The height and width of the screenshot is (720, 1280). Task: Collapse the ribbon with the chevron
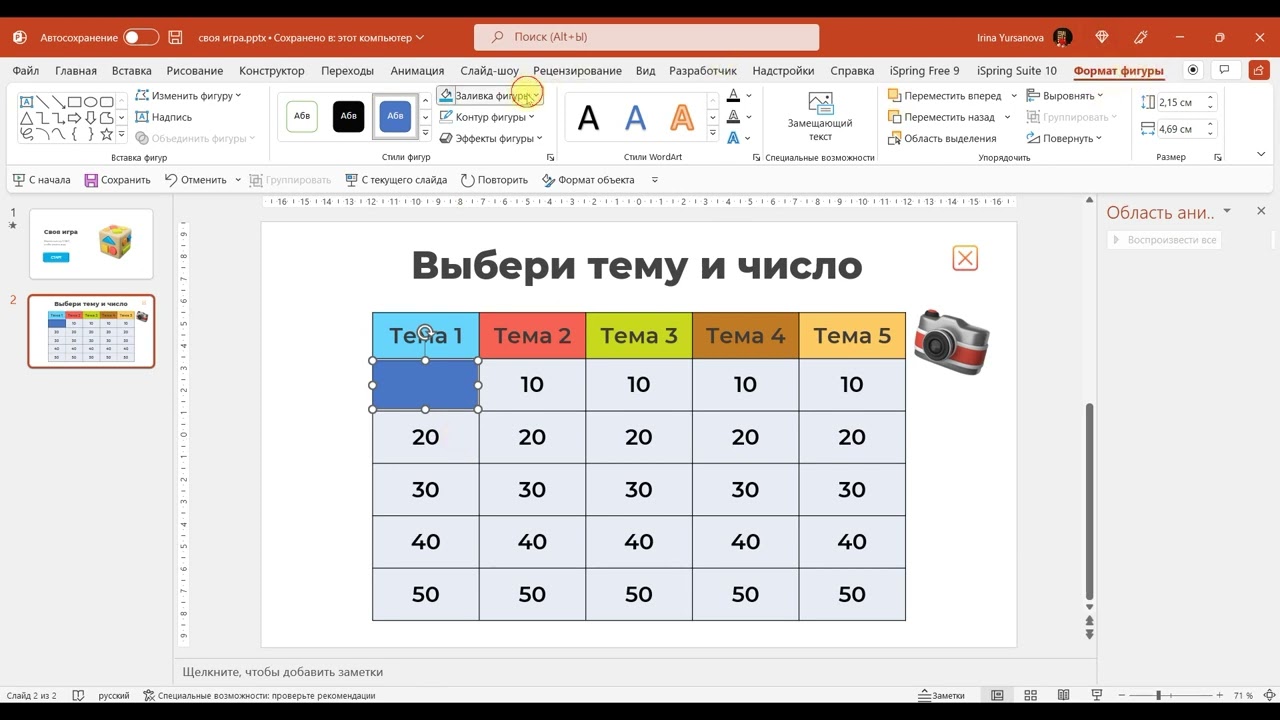click(x=1261, y=155)
